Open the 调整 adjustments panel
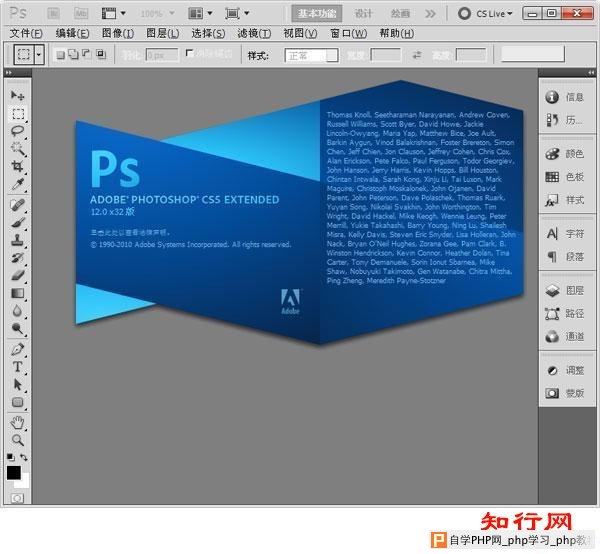This screenshot has width=600, height=554. 565,370
